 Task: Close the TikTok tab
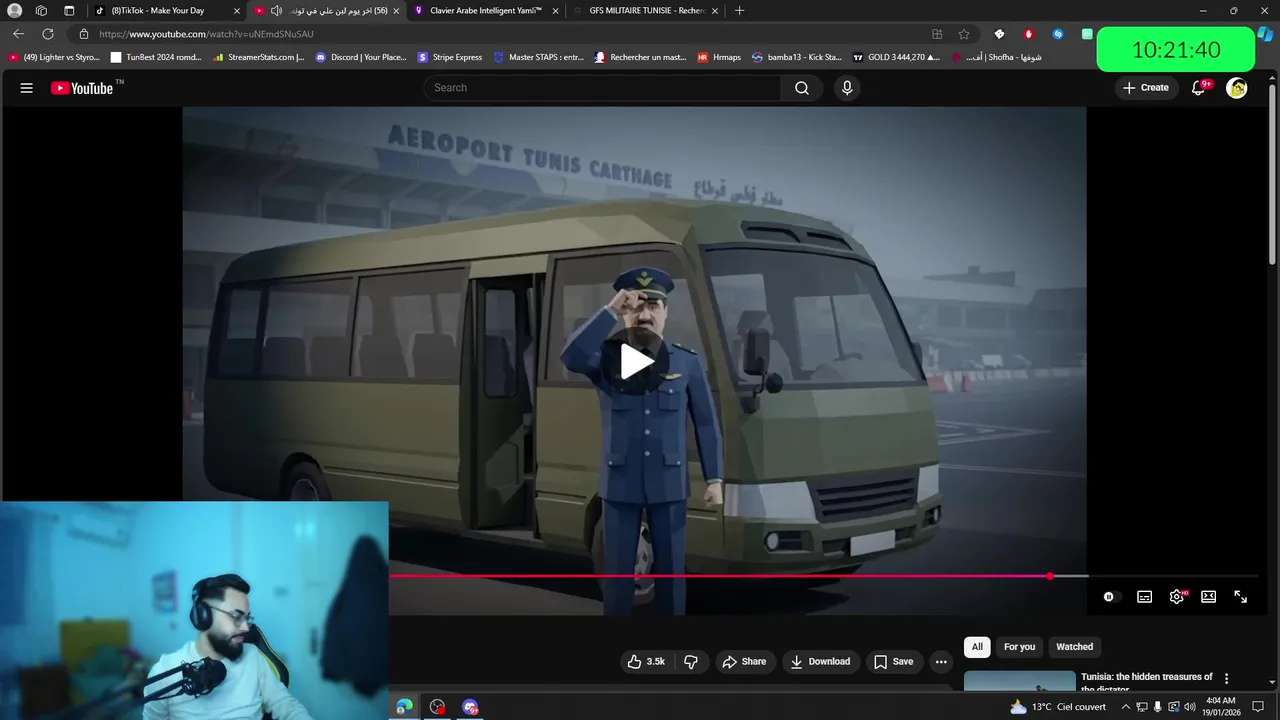coord(237,11)
